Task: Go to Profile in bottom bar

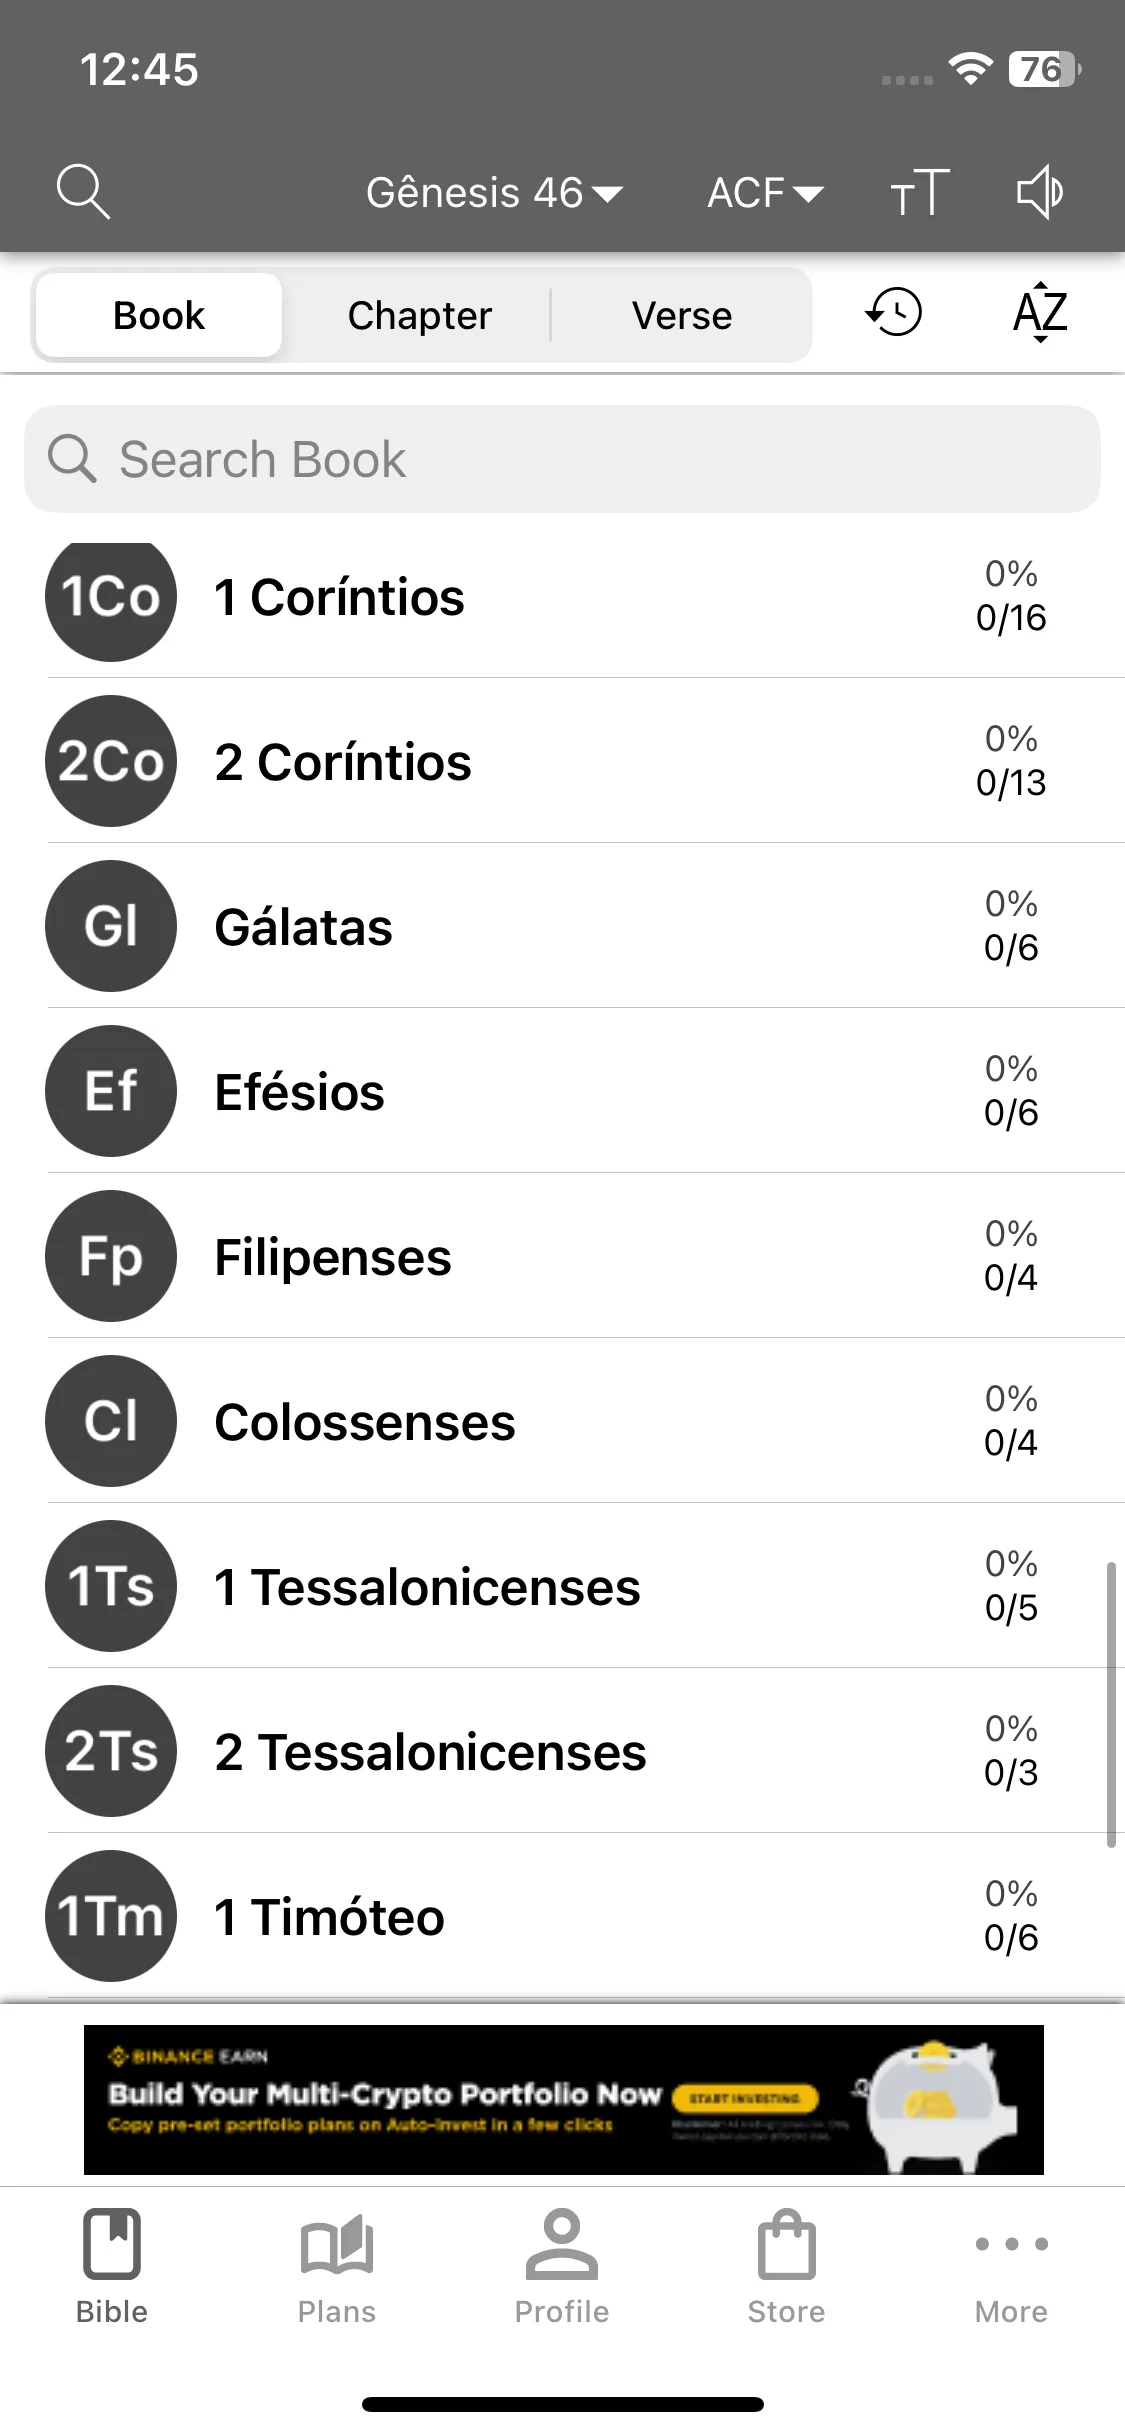Action: coord(562,2268)
